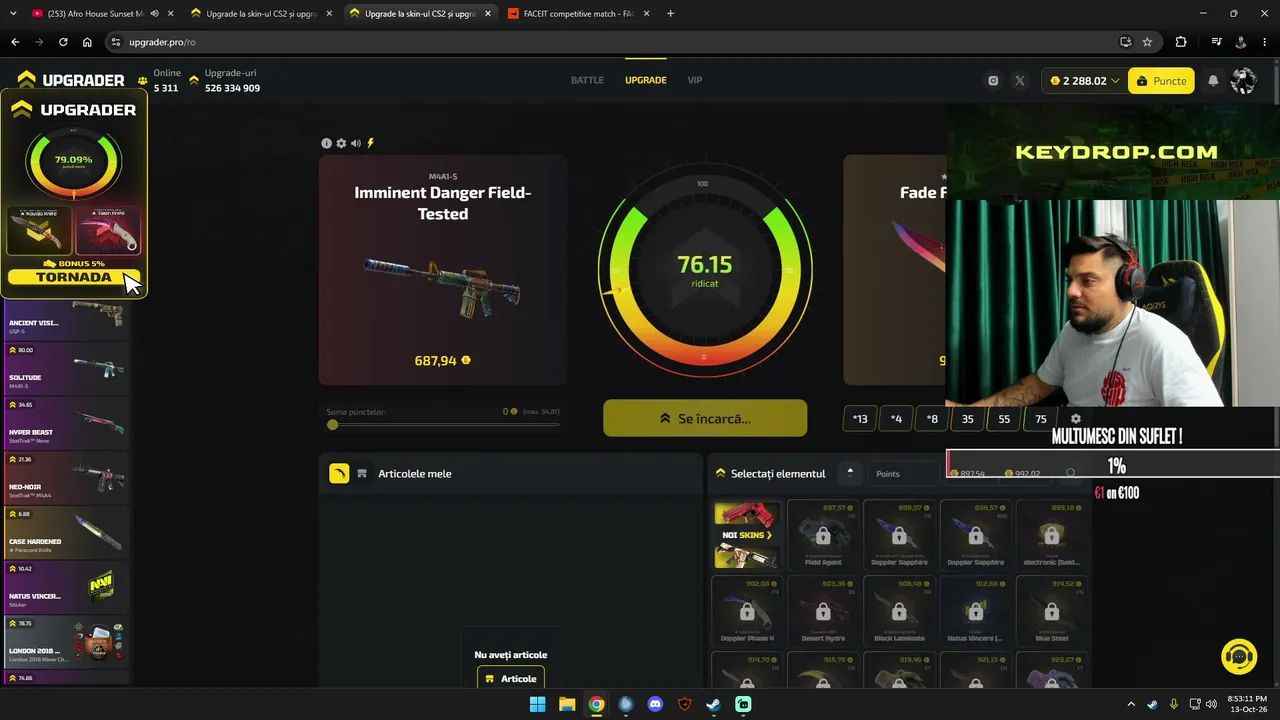The width and height of the screenshot is (1280, 720).
Task: Install app icon in address bar
Action: click(x=1125, y=42)
